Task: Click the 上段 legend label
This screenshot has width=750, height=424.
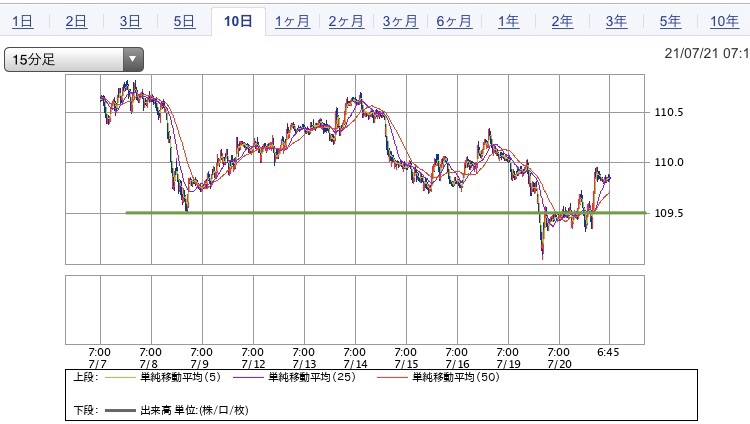Action: (x=86, y=377)
